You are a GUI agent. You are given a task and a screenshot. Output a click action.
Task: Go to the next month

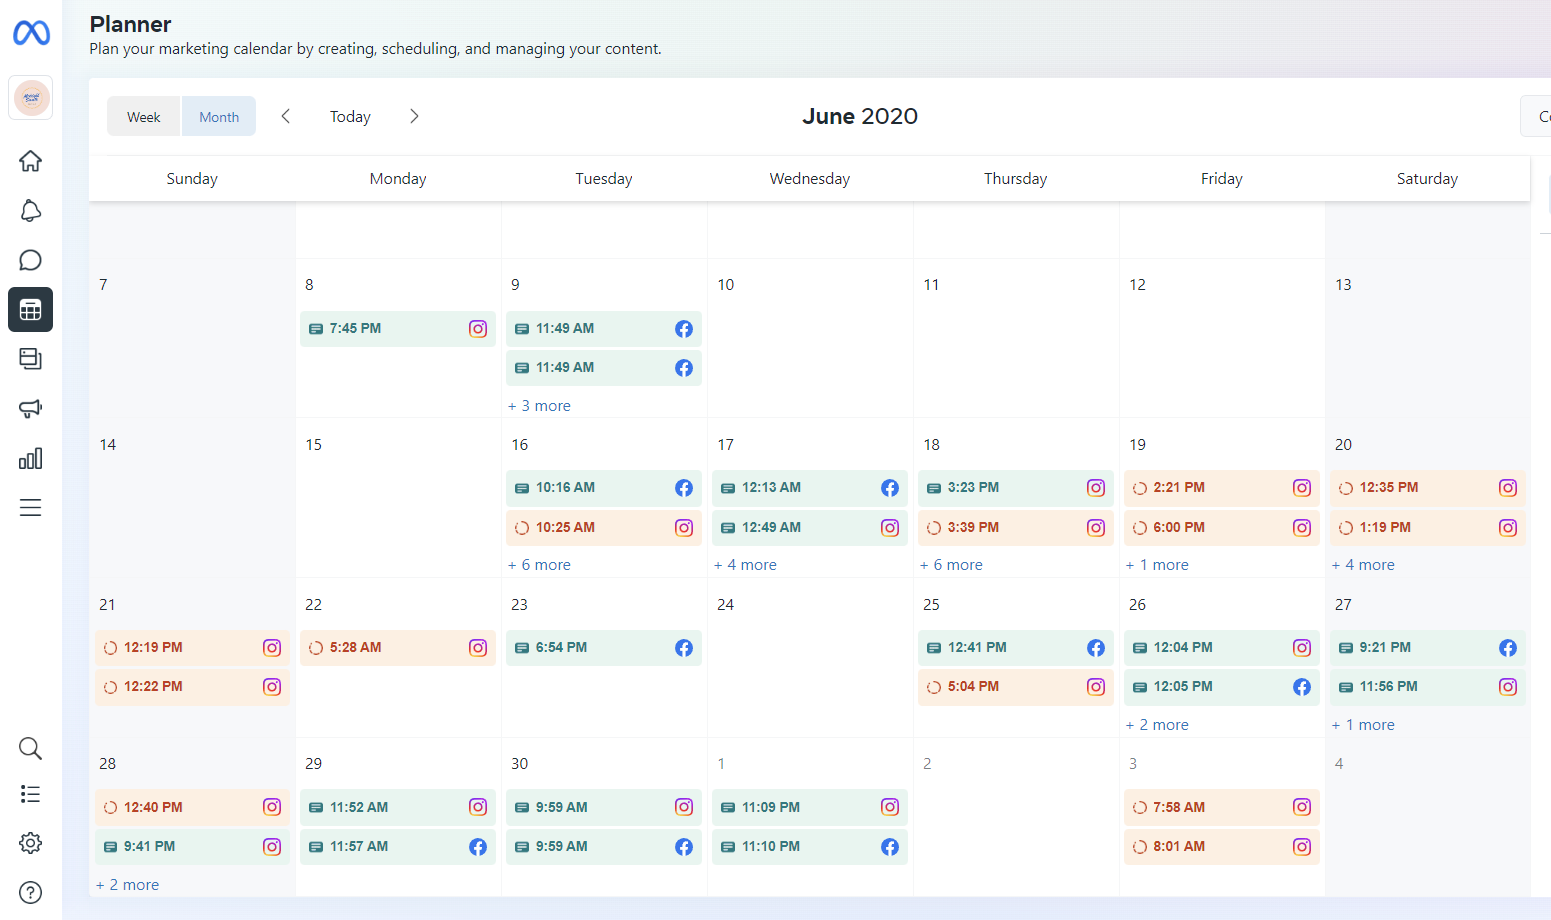(x=414, y=116)
